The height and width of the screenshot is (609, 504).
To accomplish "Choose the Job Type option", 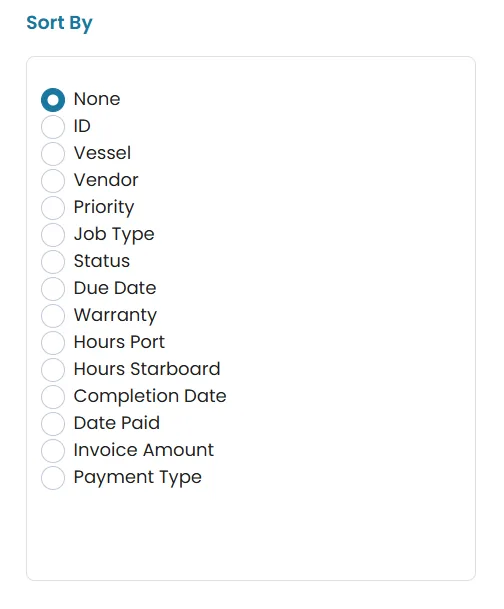I will coord(53,235).
